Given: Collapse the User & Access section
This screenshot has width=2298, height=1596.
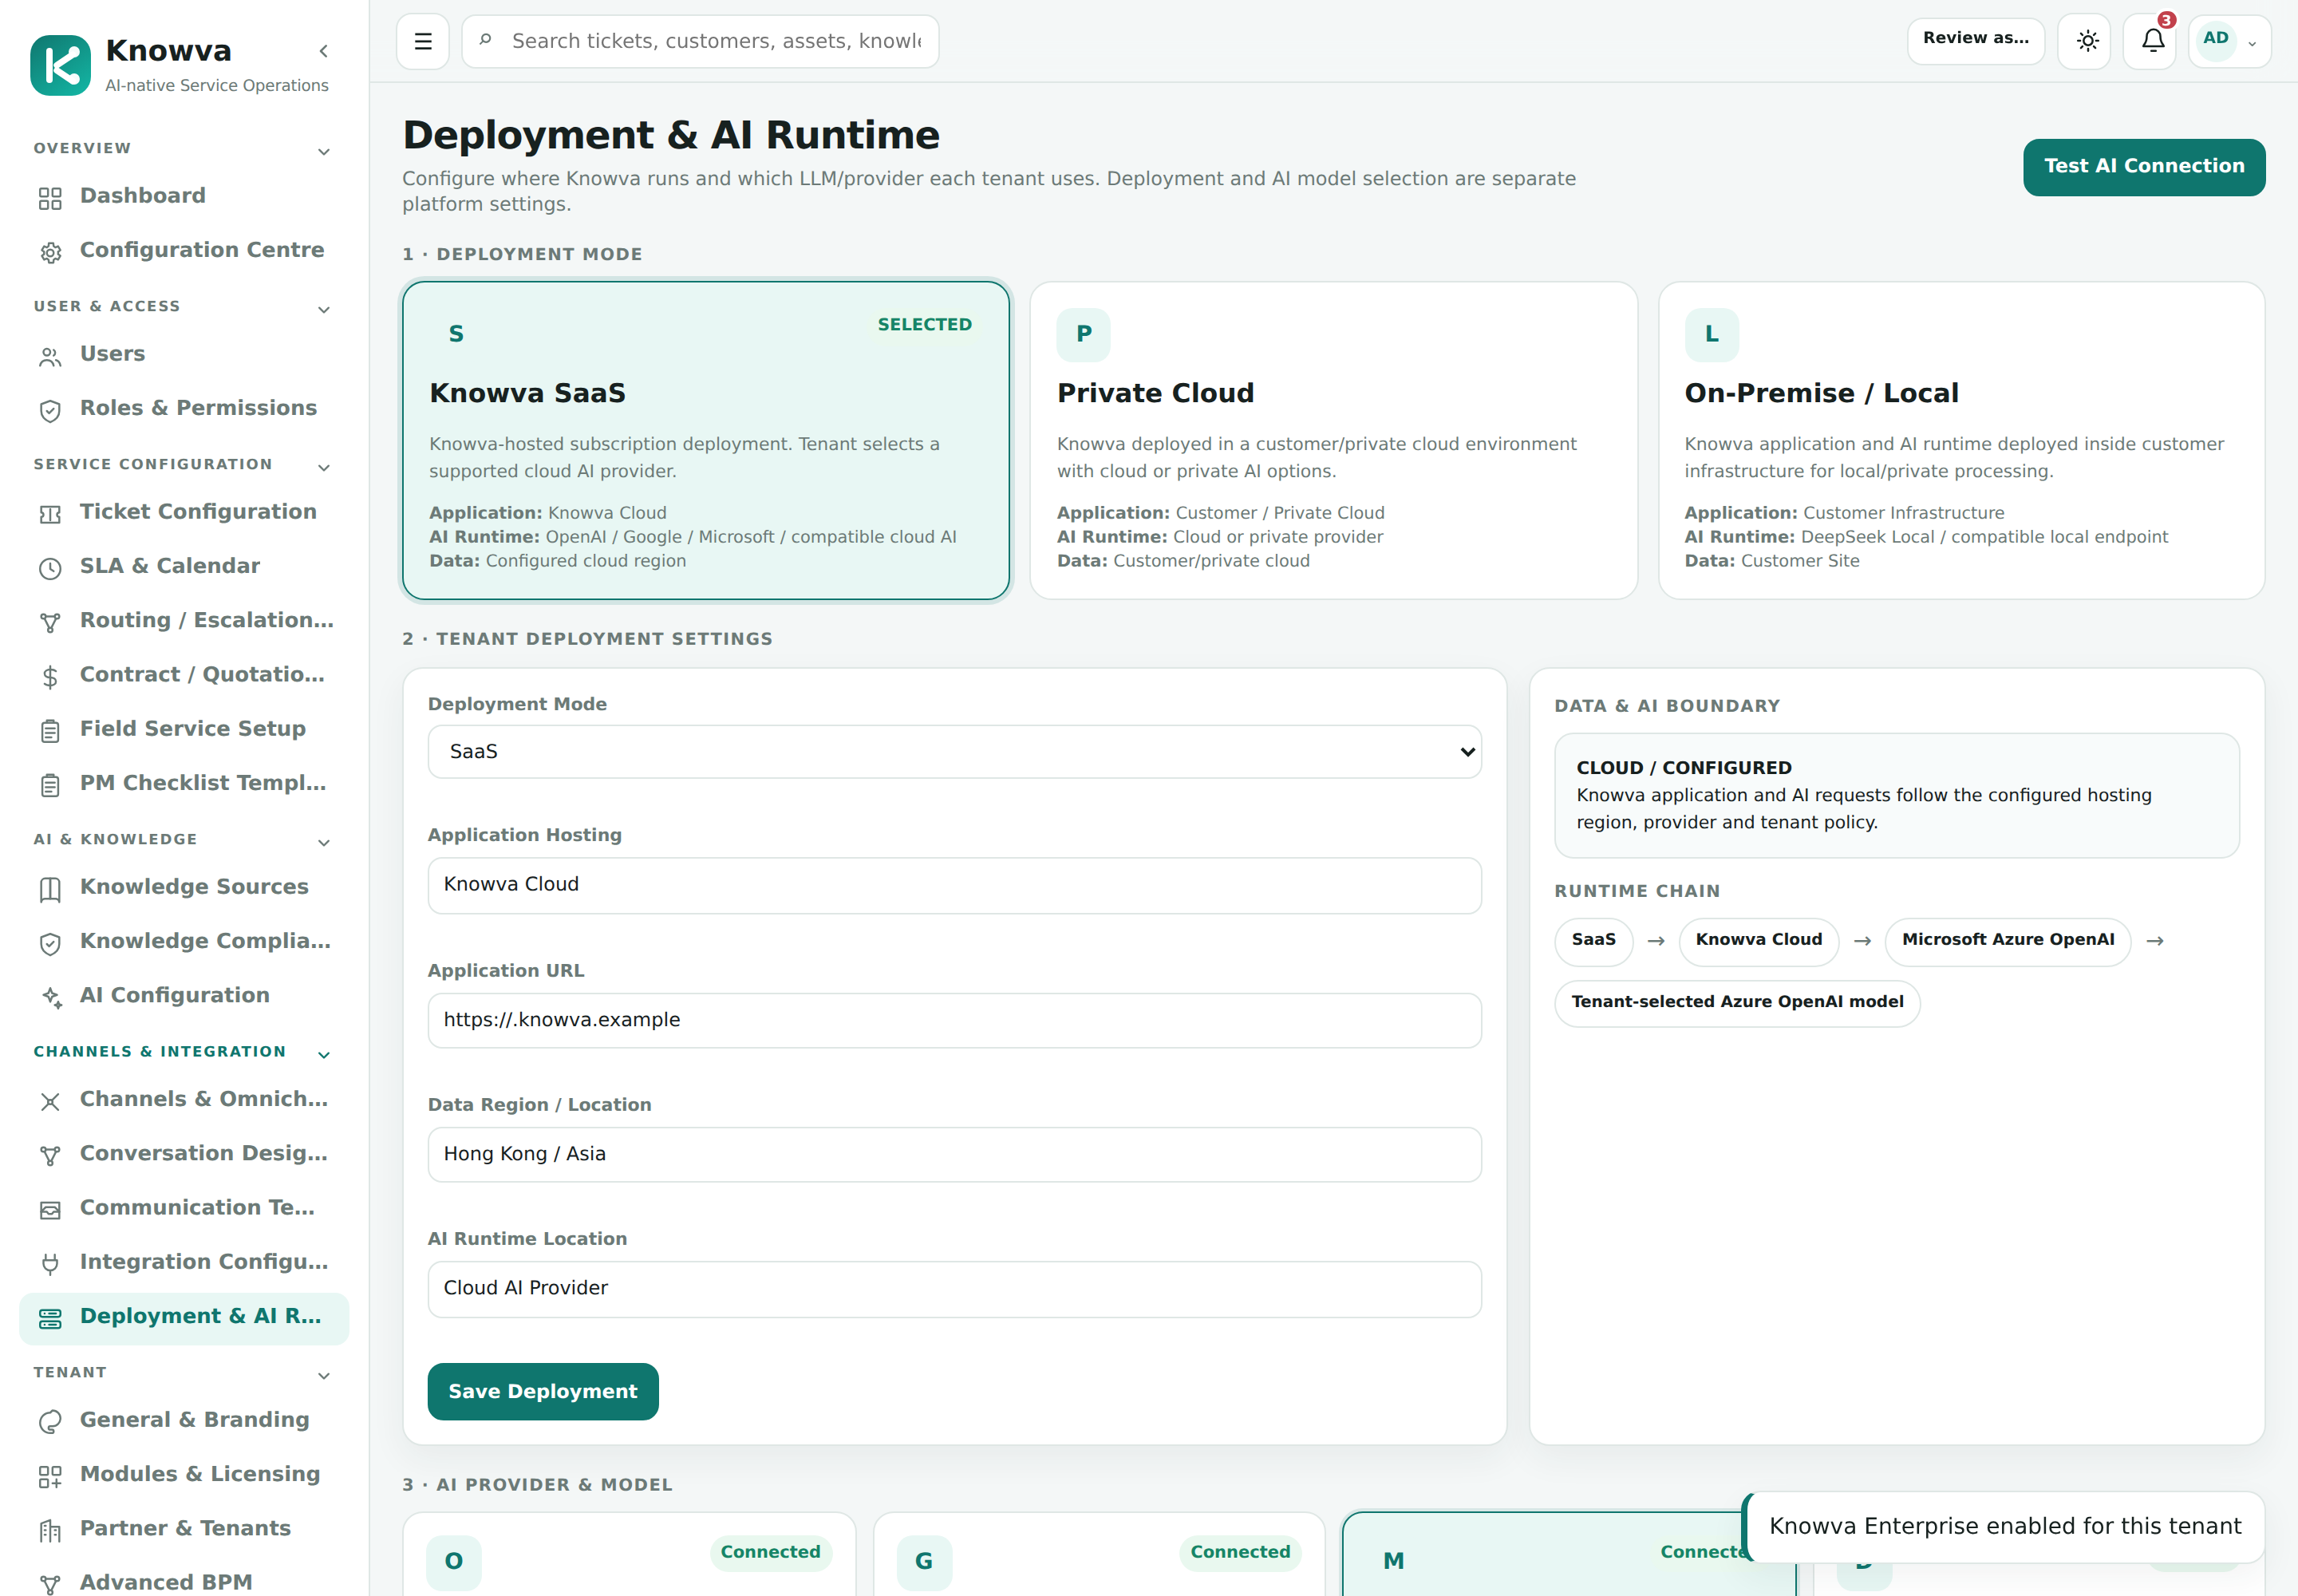Looking at the screenshot, I should pyautogui.click(x=324, y=309).
